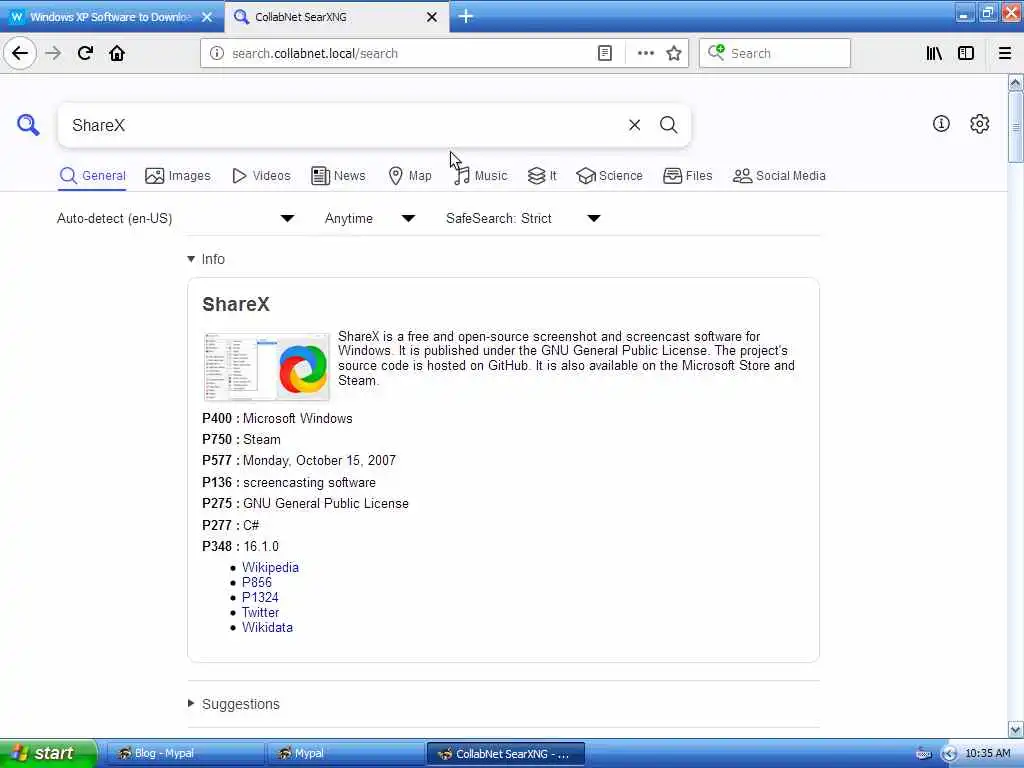Viewport: 1024px width, 768px height.
Task: Click the 10:35 AM taskbar clock
Action: (x=987, y=754)
